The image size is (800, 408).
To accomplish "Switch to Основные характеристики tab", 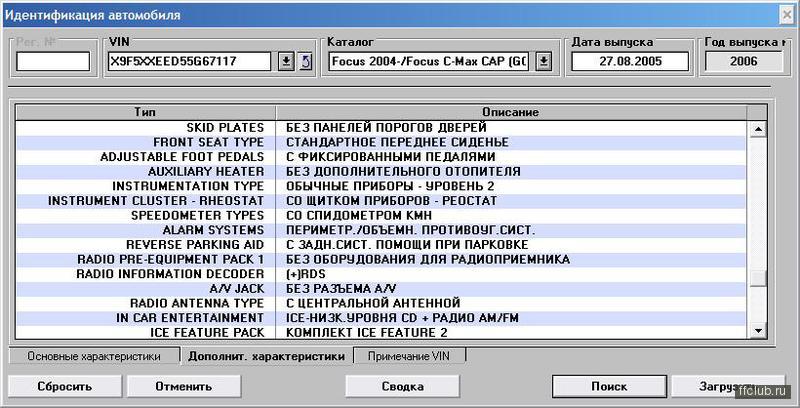I will [x=94, y=356].
